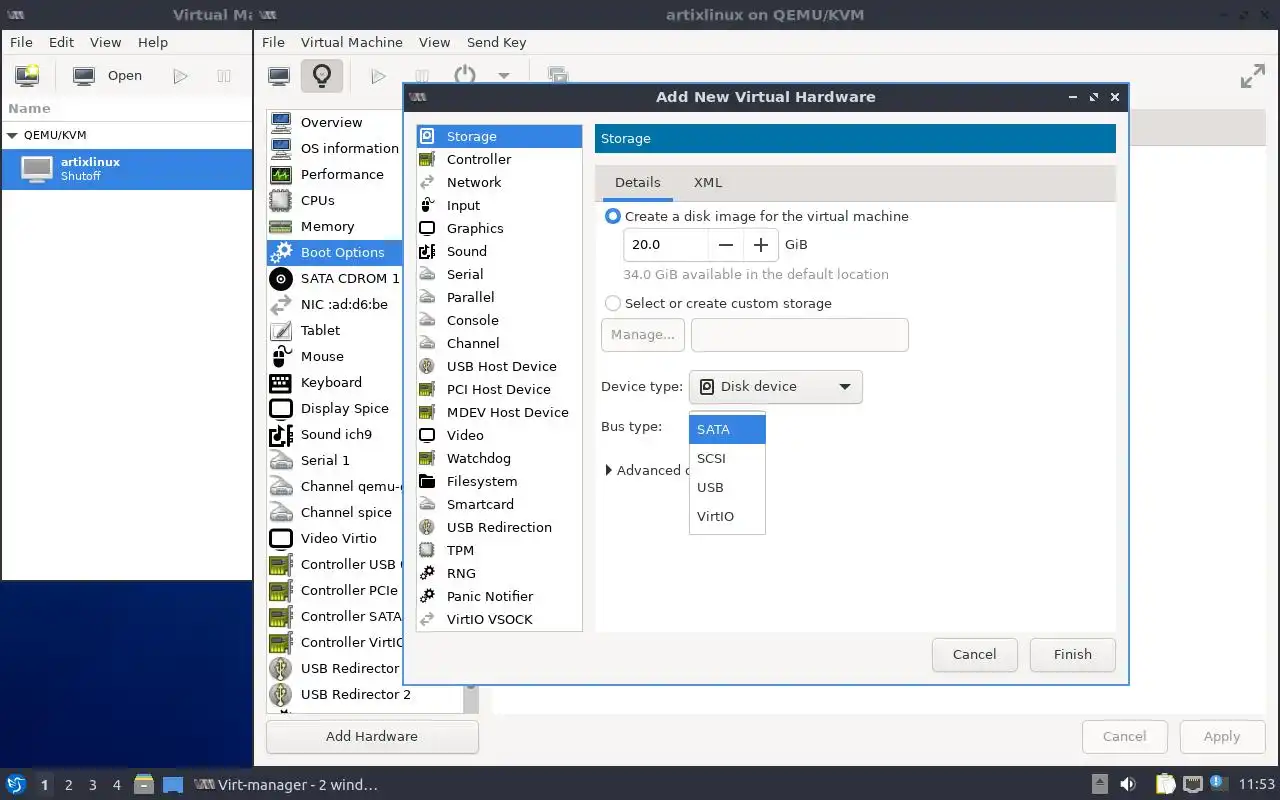Select MDEV Host Device entry

[x=499, y=412]
